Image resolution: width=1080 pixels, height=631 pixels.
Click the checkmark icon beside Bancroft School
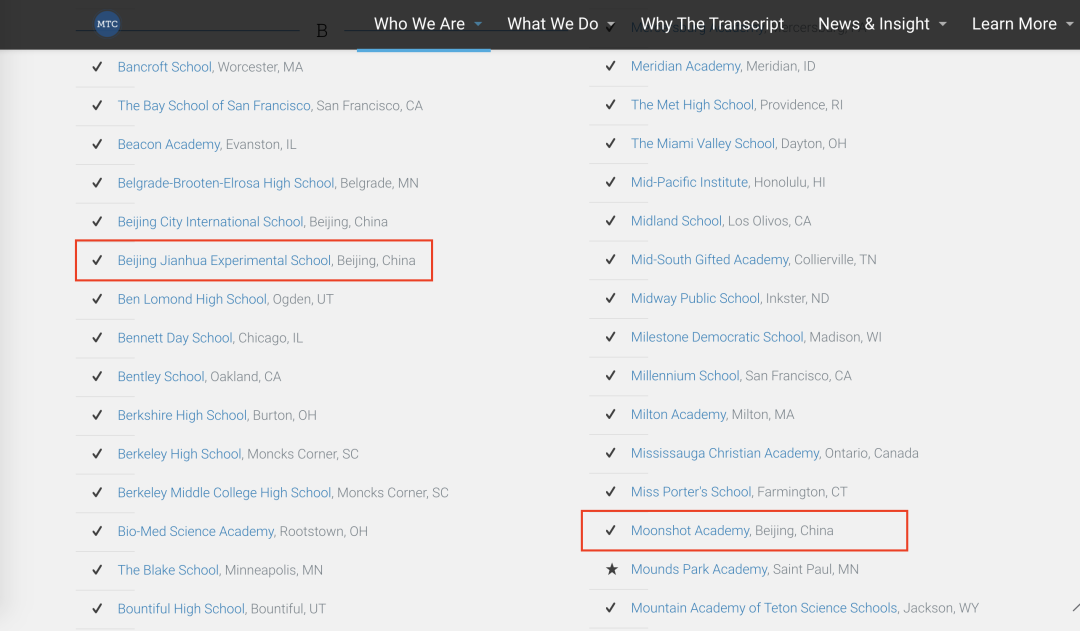pyautogui.click(x=97, y=67)
